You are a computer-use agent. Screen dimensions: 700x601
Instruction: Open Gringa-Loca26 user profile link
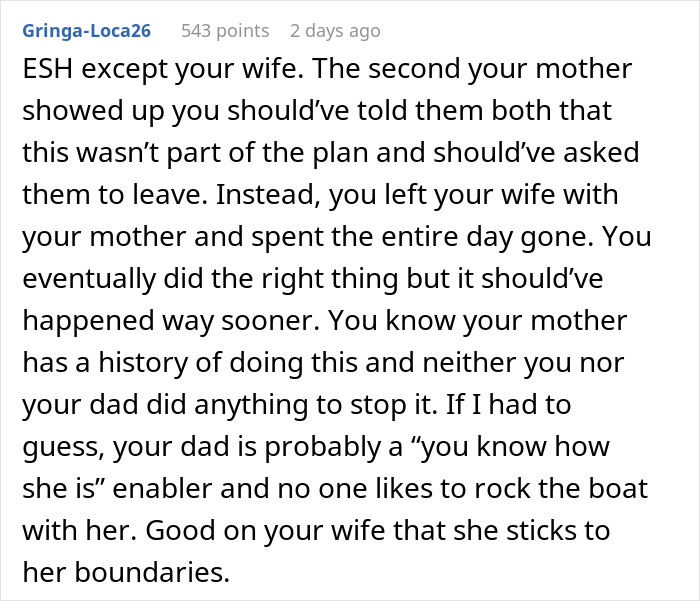87,31
